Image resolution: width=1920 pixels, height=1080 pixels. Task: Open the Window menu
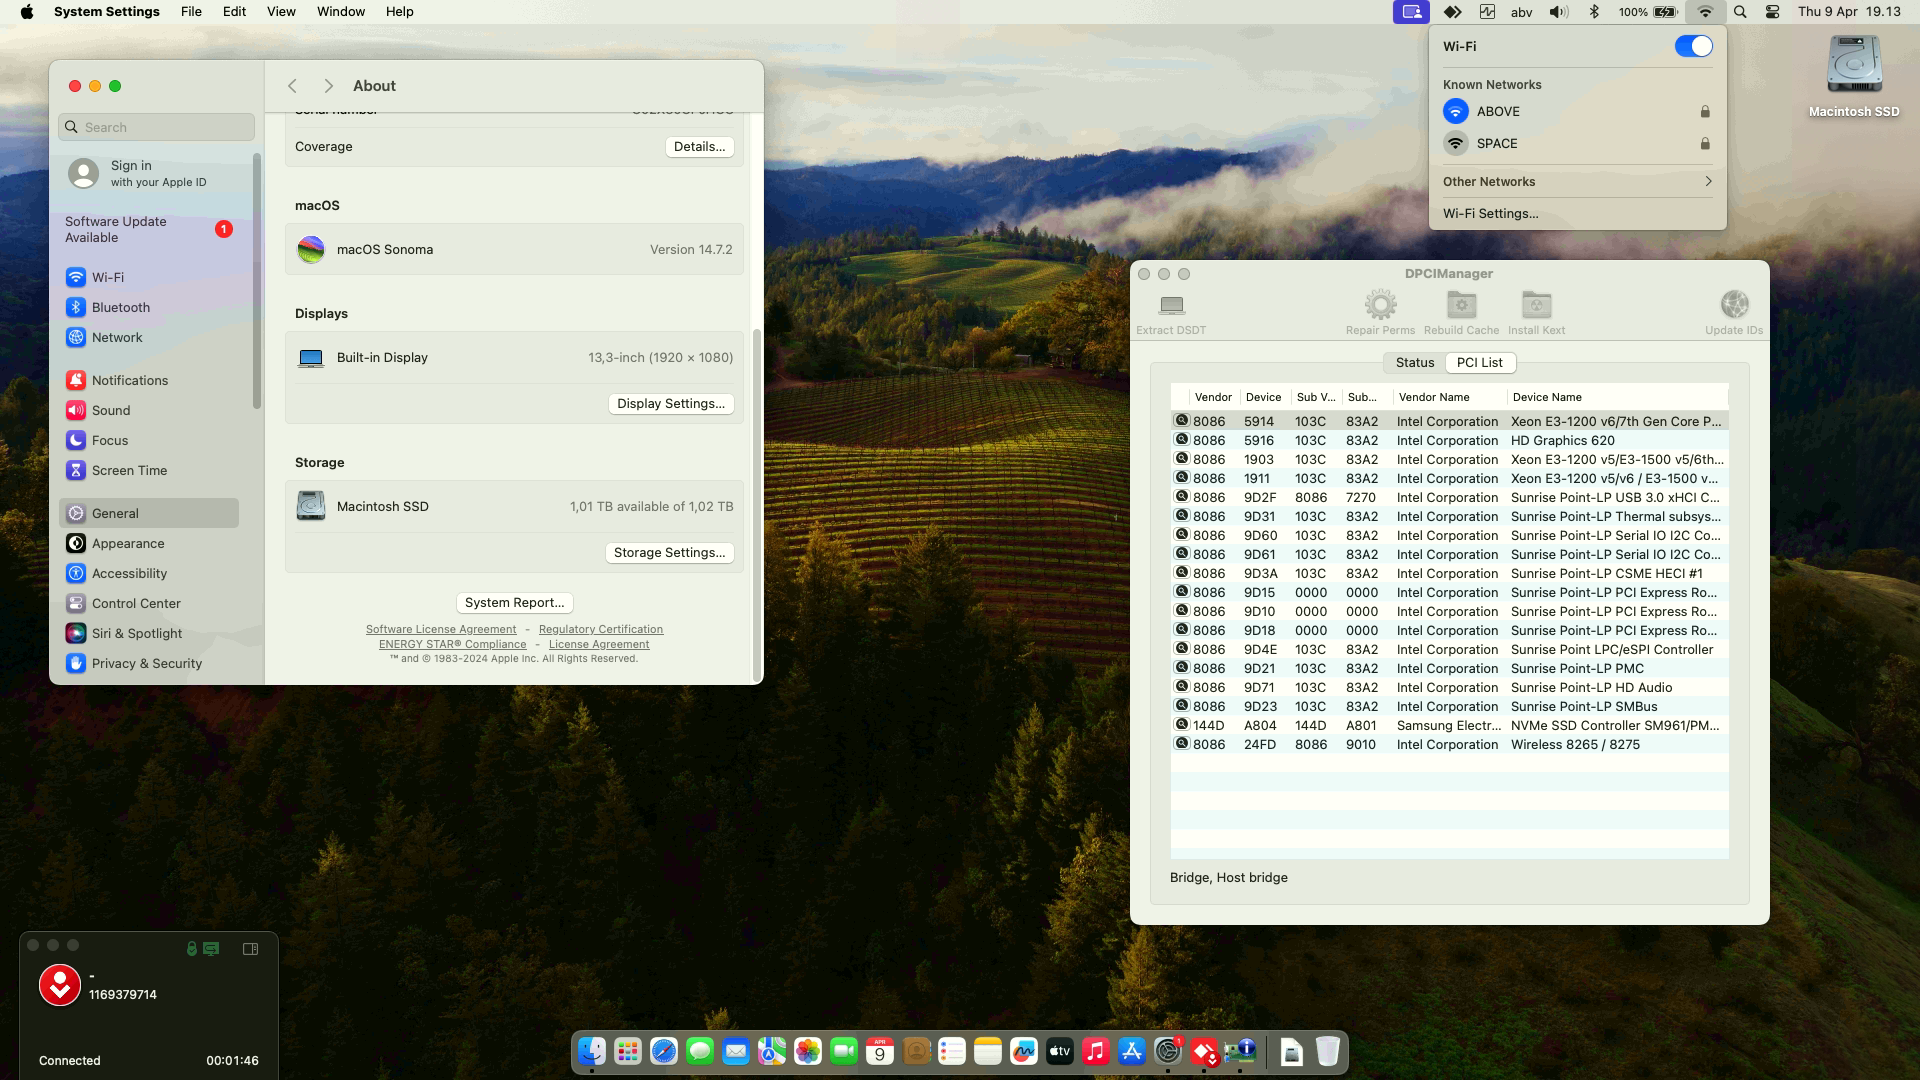point(341,12)
